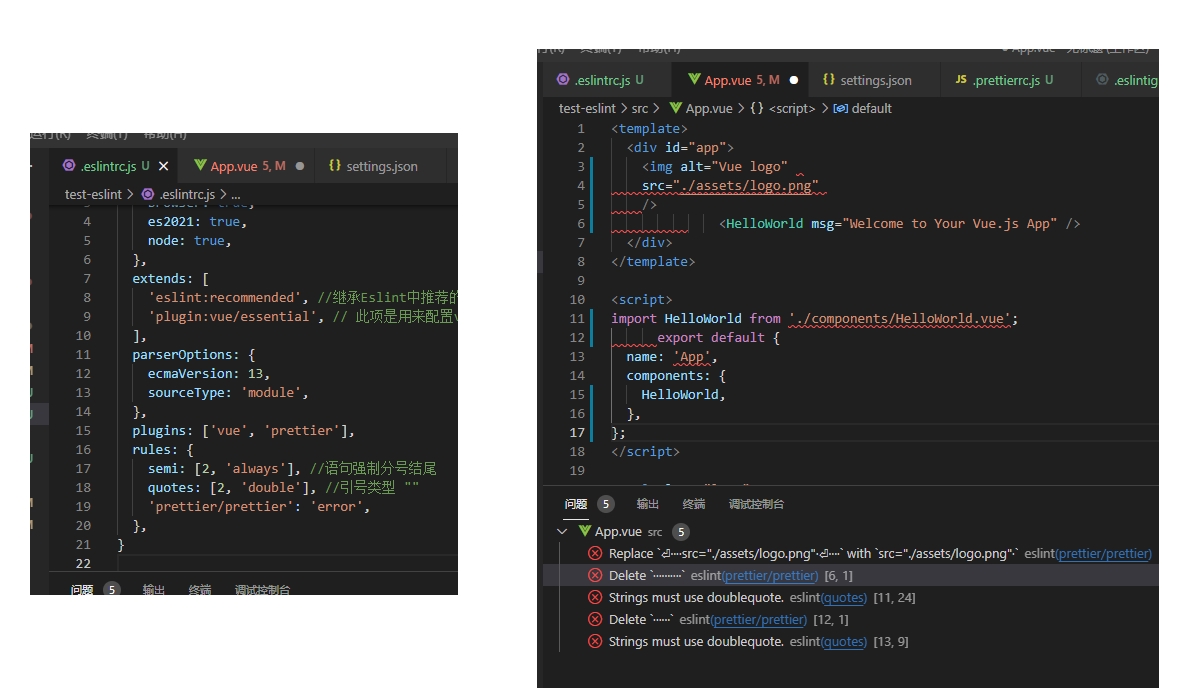This screenshot has height=699, width=1189.
Task: Click the braces icon on settings.json tab in right editor
Action: pos(828,80)
